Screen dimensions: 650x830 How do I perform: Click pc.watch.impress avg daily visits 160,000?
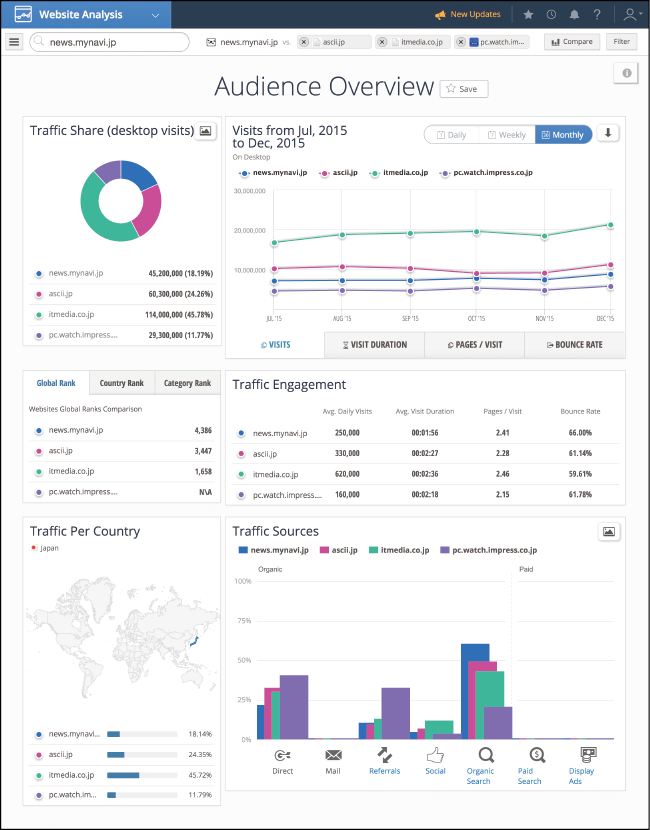tap(347, 494)
